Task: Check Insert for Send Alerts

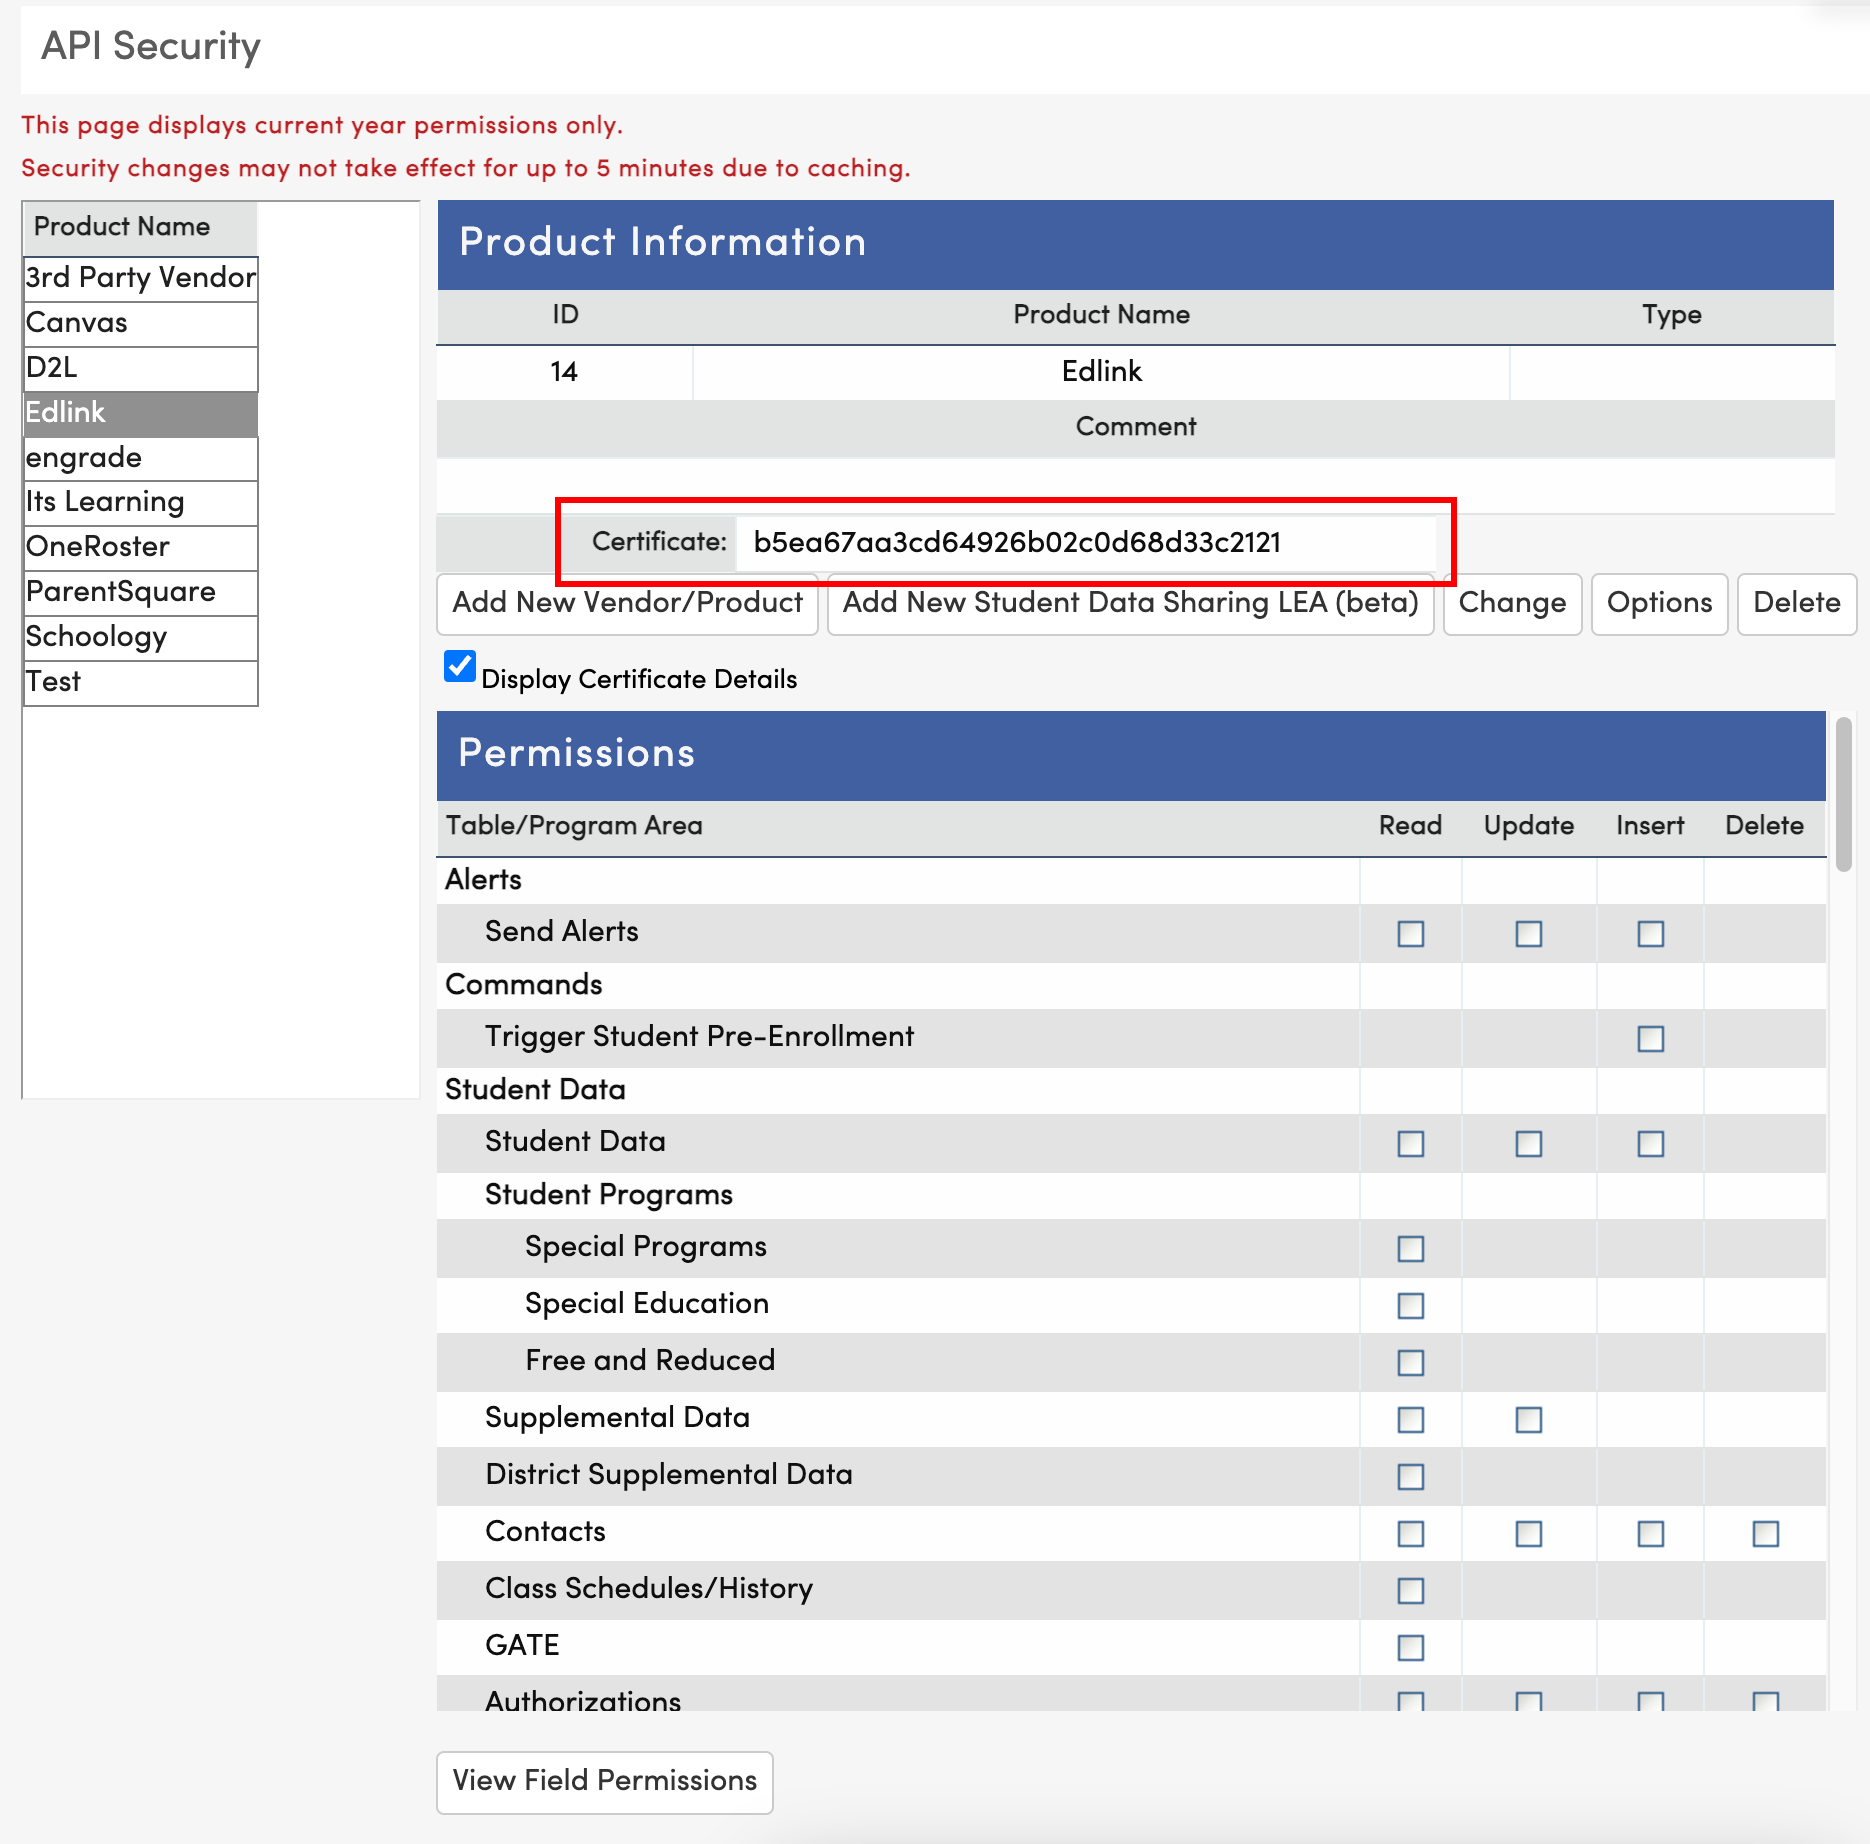Action: [x=1650, y=933]
